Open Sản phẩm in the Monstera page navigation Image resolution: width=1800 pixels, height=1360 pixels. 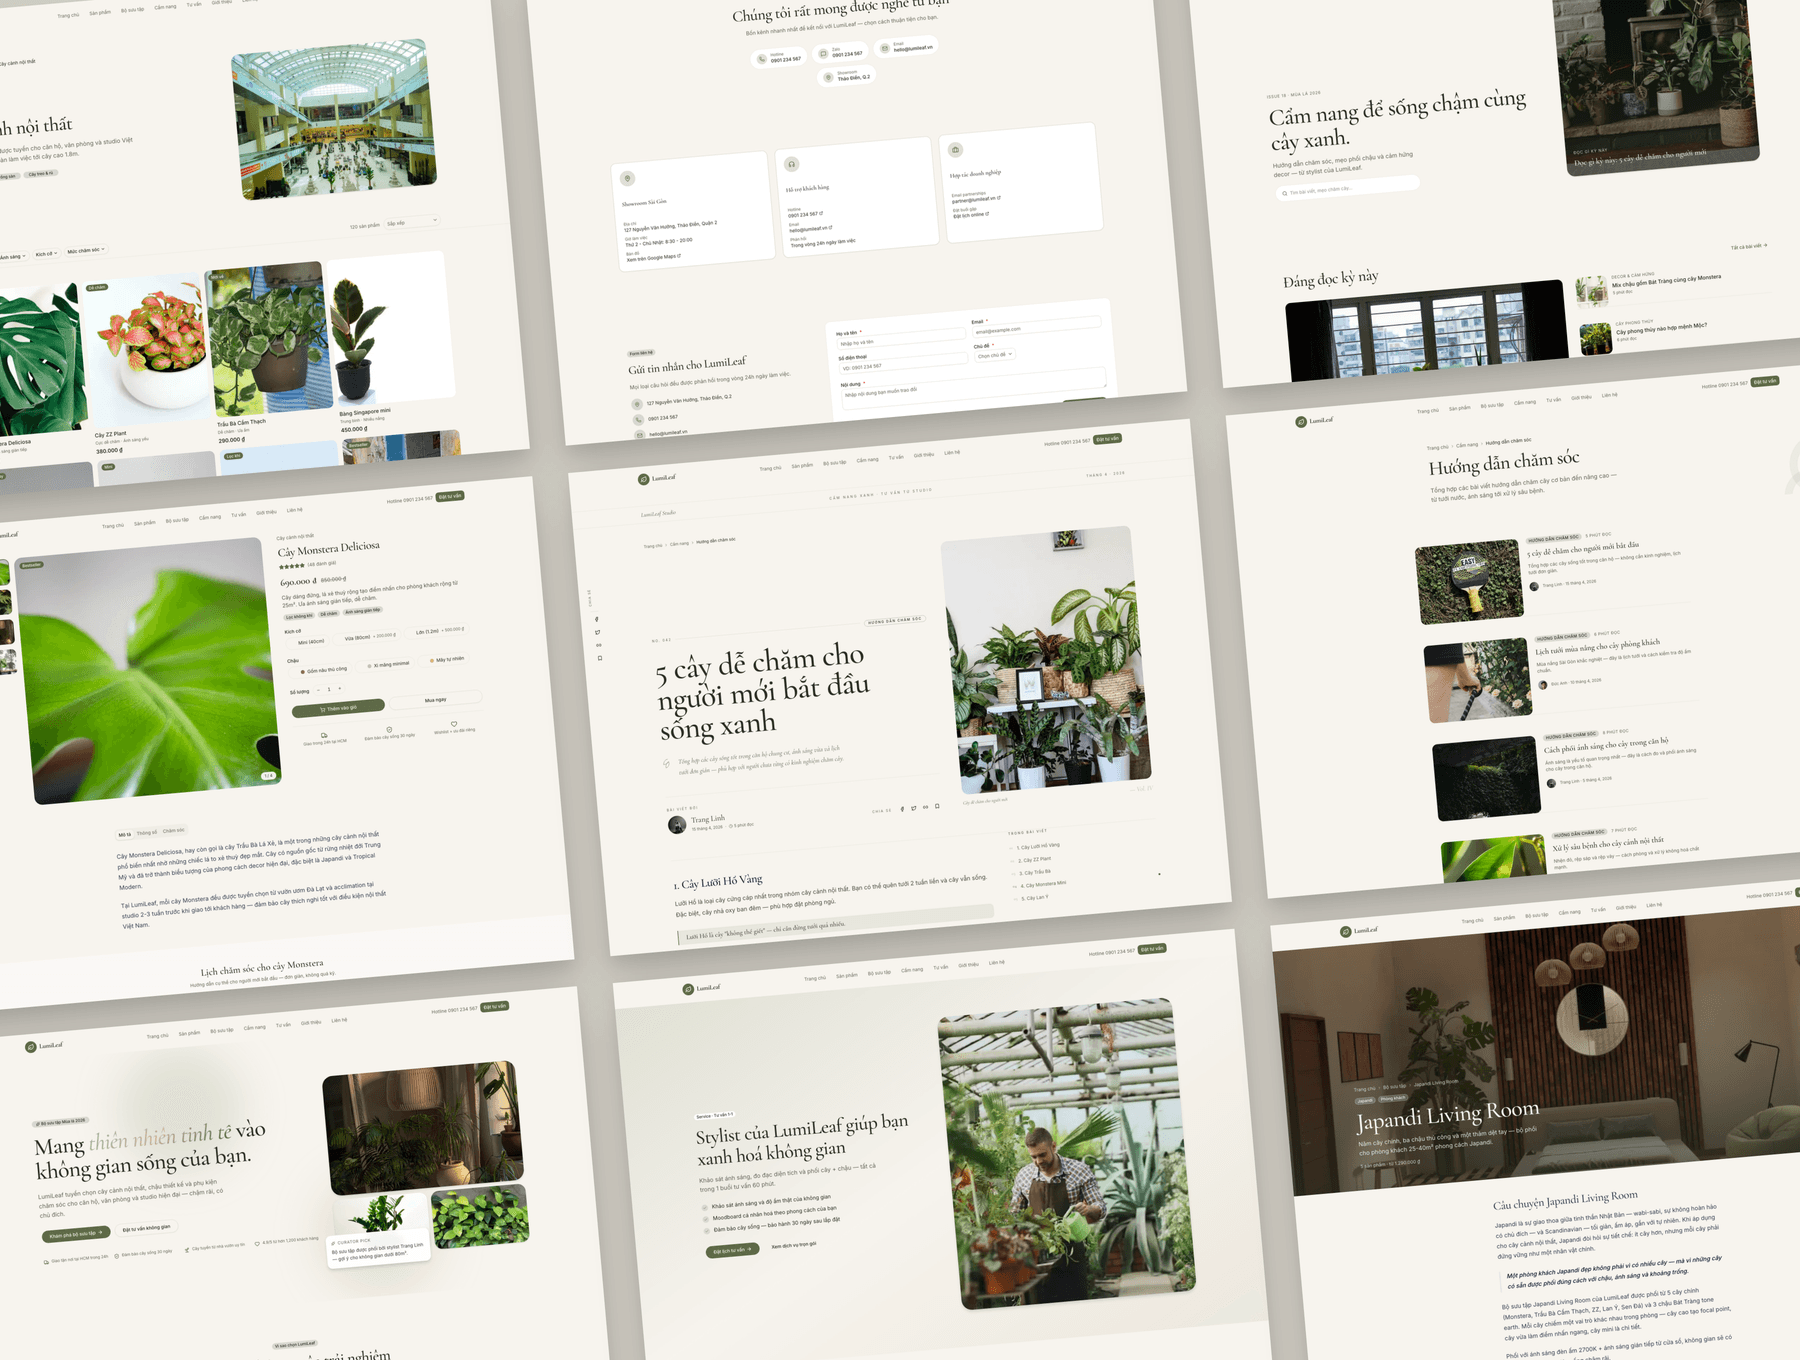point(145,523)
